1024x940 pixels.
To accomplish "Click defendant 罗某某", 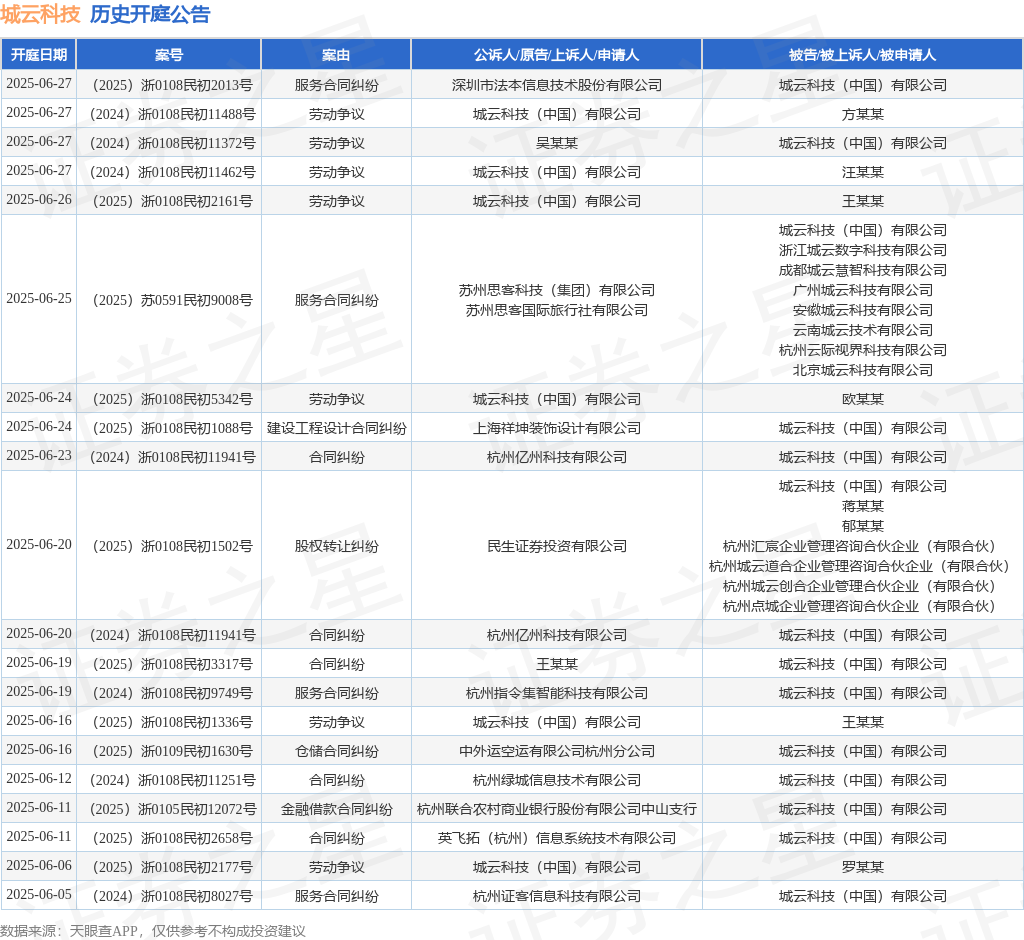I will pyautogui.click(x=862, y=867).
